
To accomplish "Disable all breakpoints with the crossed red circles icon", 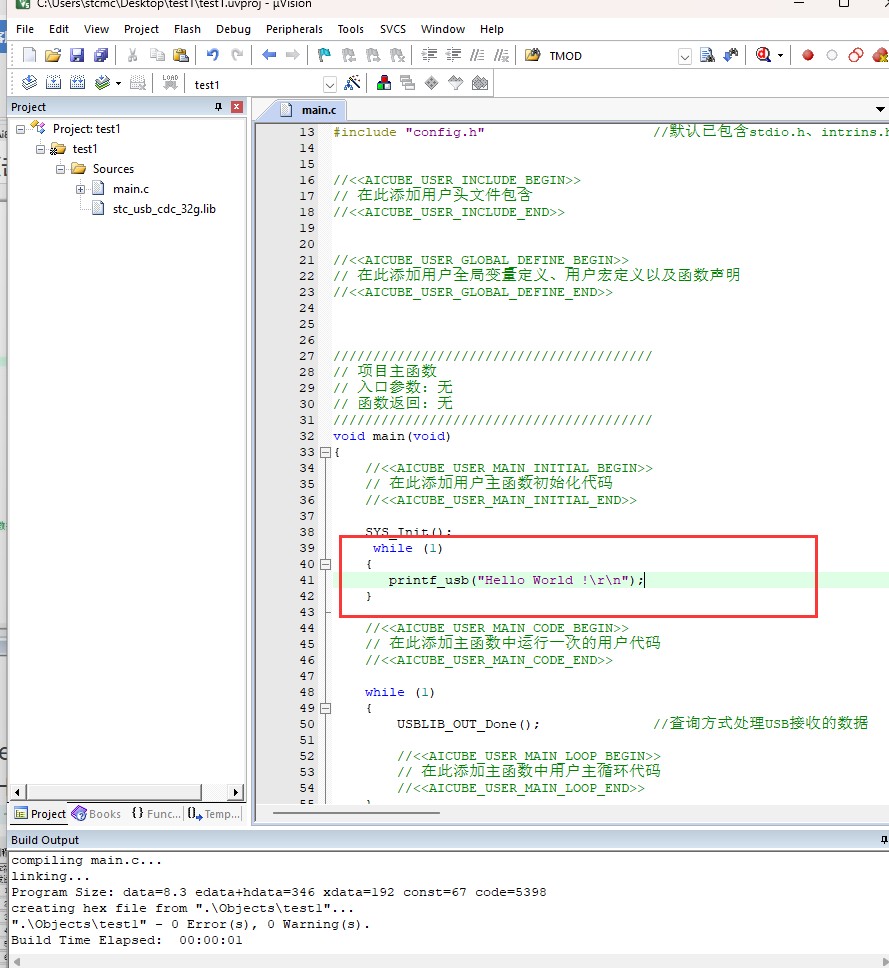I will (856, 56).
